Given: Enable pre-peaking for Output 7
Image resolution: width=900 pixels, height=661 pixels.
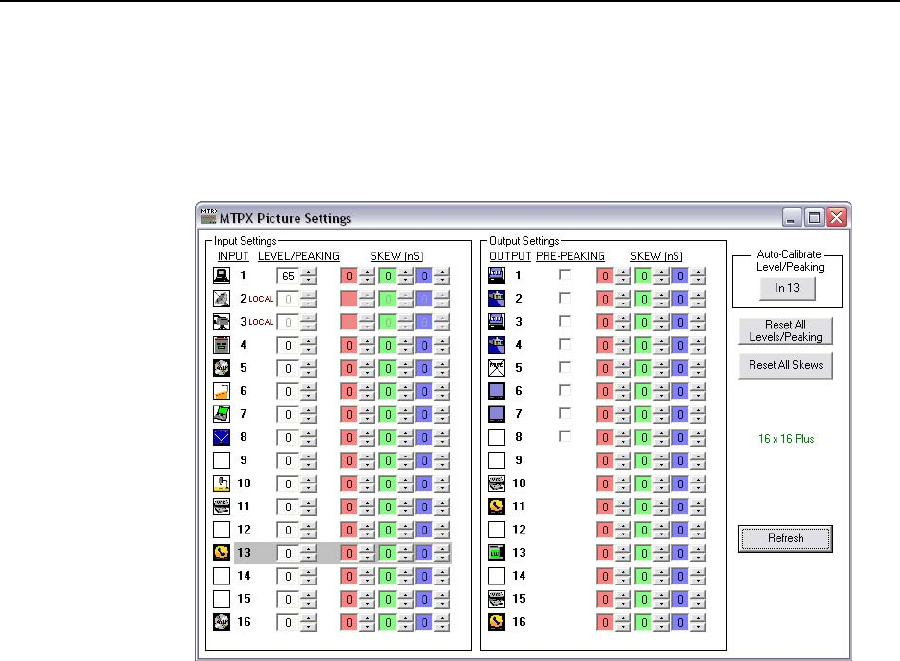Looking at the screenshot, I should [565, 413].
